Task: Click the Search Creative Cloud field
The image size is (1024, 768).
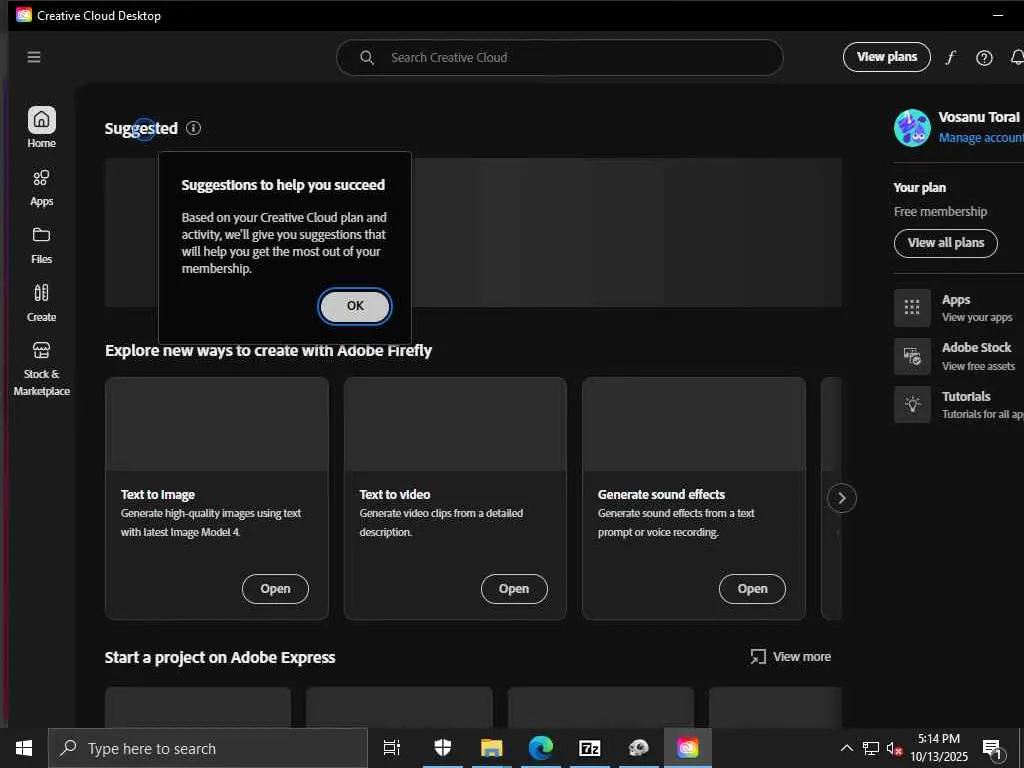Action: 560,57
